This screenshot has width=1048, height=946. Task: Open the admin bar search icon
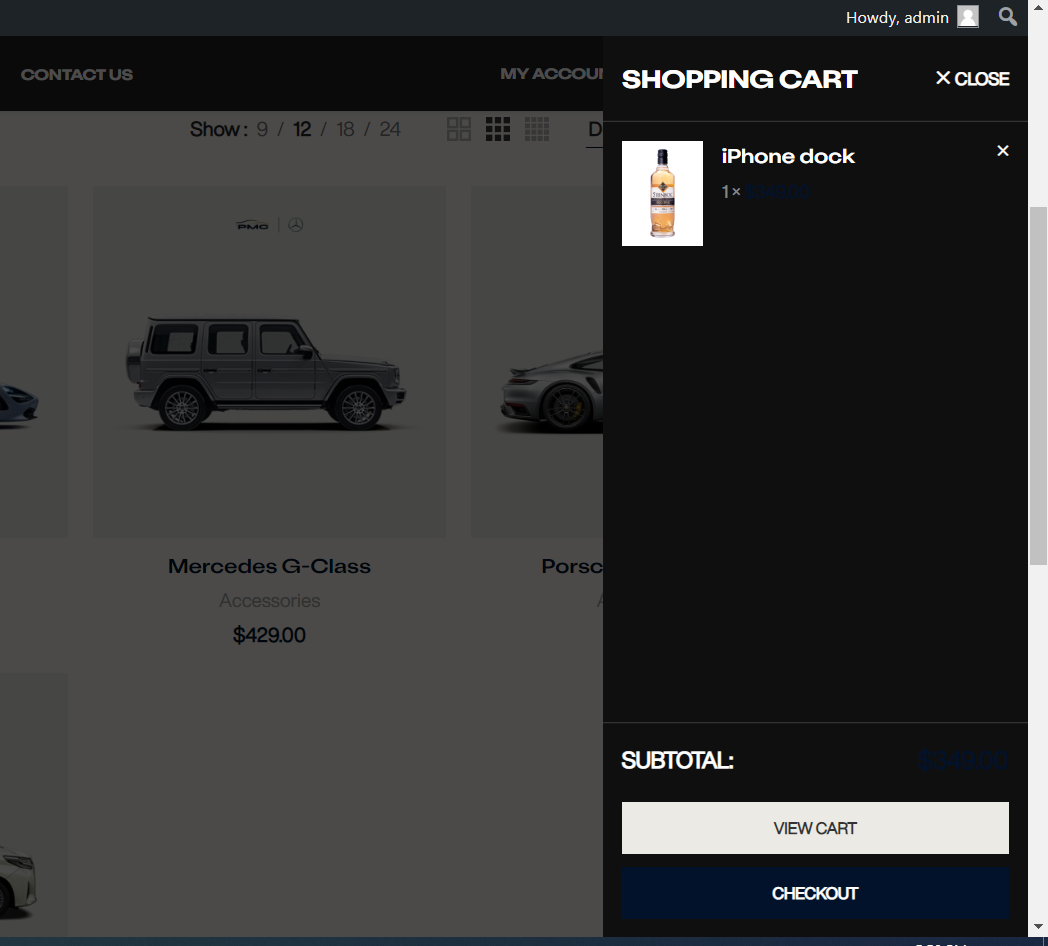[x=1007, y=17]
